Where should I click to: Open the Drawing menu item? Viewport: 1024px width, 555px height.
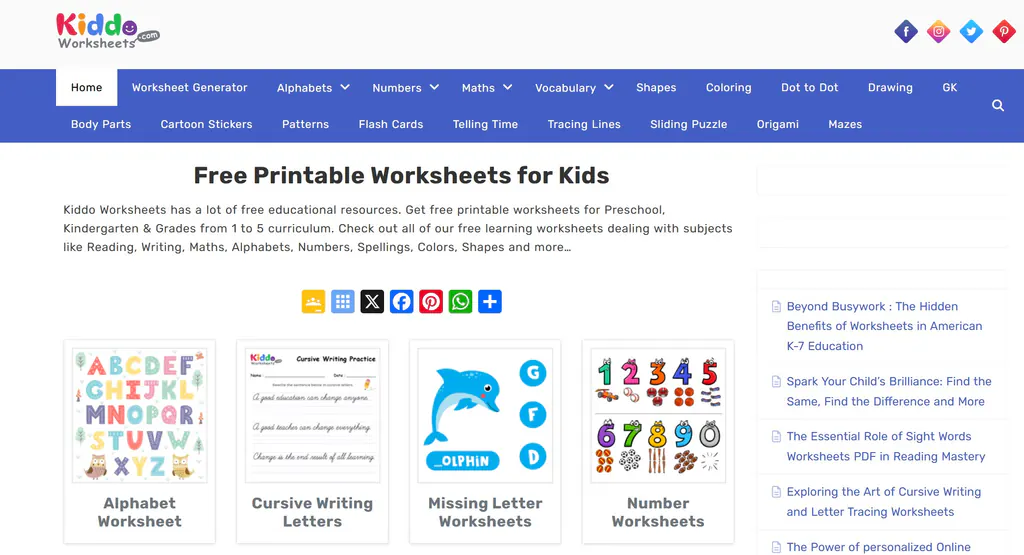[x=890, y=87]
